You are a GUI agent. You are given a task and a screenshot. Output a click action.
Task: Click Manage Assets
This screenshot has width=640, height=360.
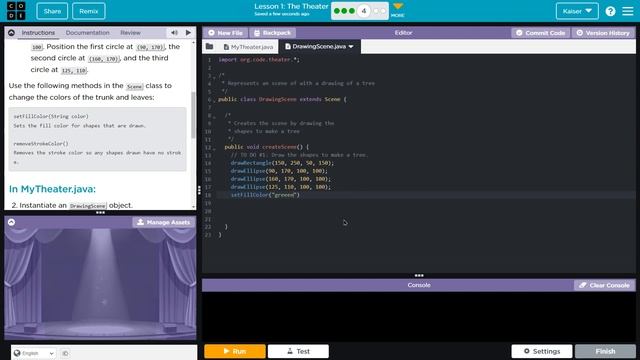pyautogui.click(x=163, y=222)
